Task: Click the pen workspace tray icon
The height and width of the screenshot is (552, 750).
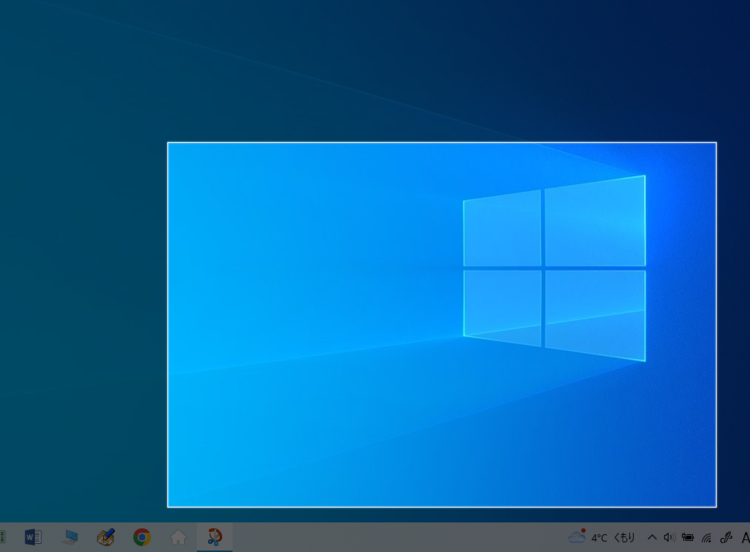Action: coord(726,538)
